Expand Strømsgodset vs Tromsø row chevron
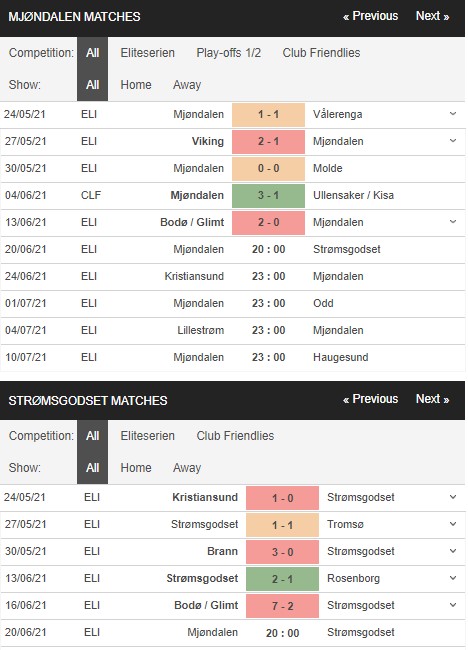 [453, 524]
